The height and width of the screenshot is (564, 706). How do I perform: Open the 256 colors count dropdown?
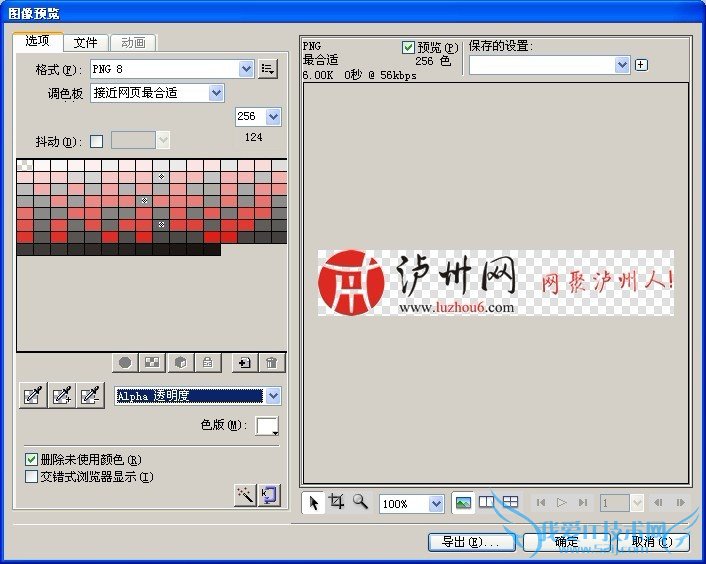(273, 117)
